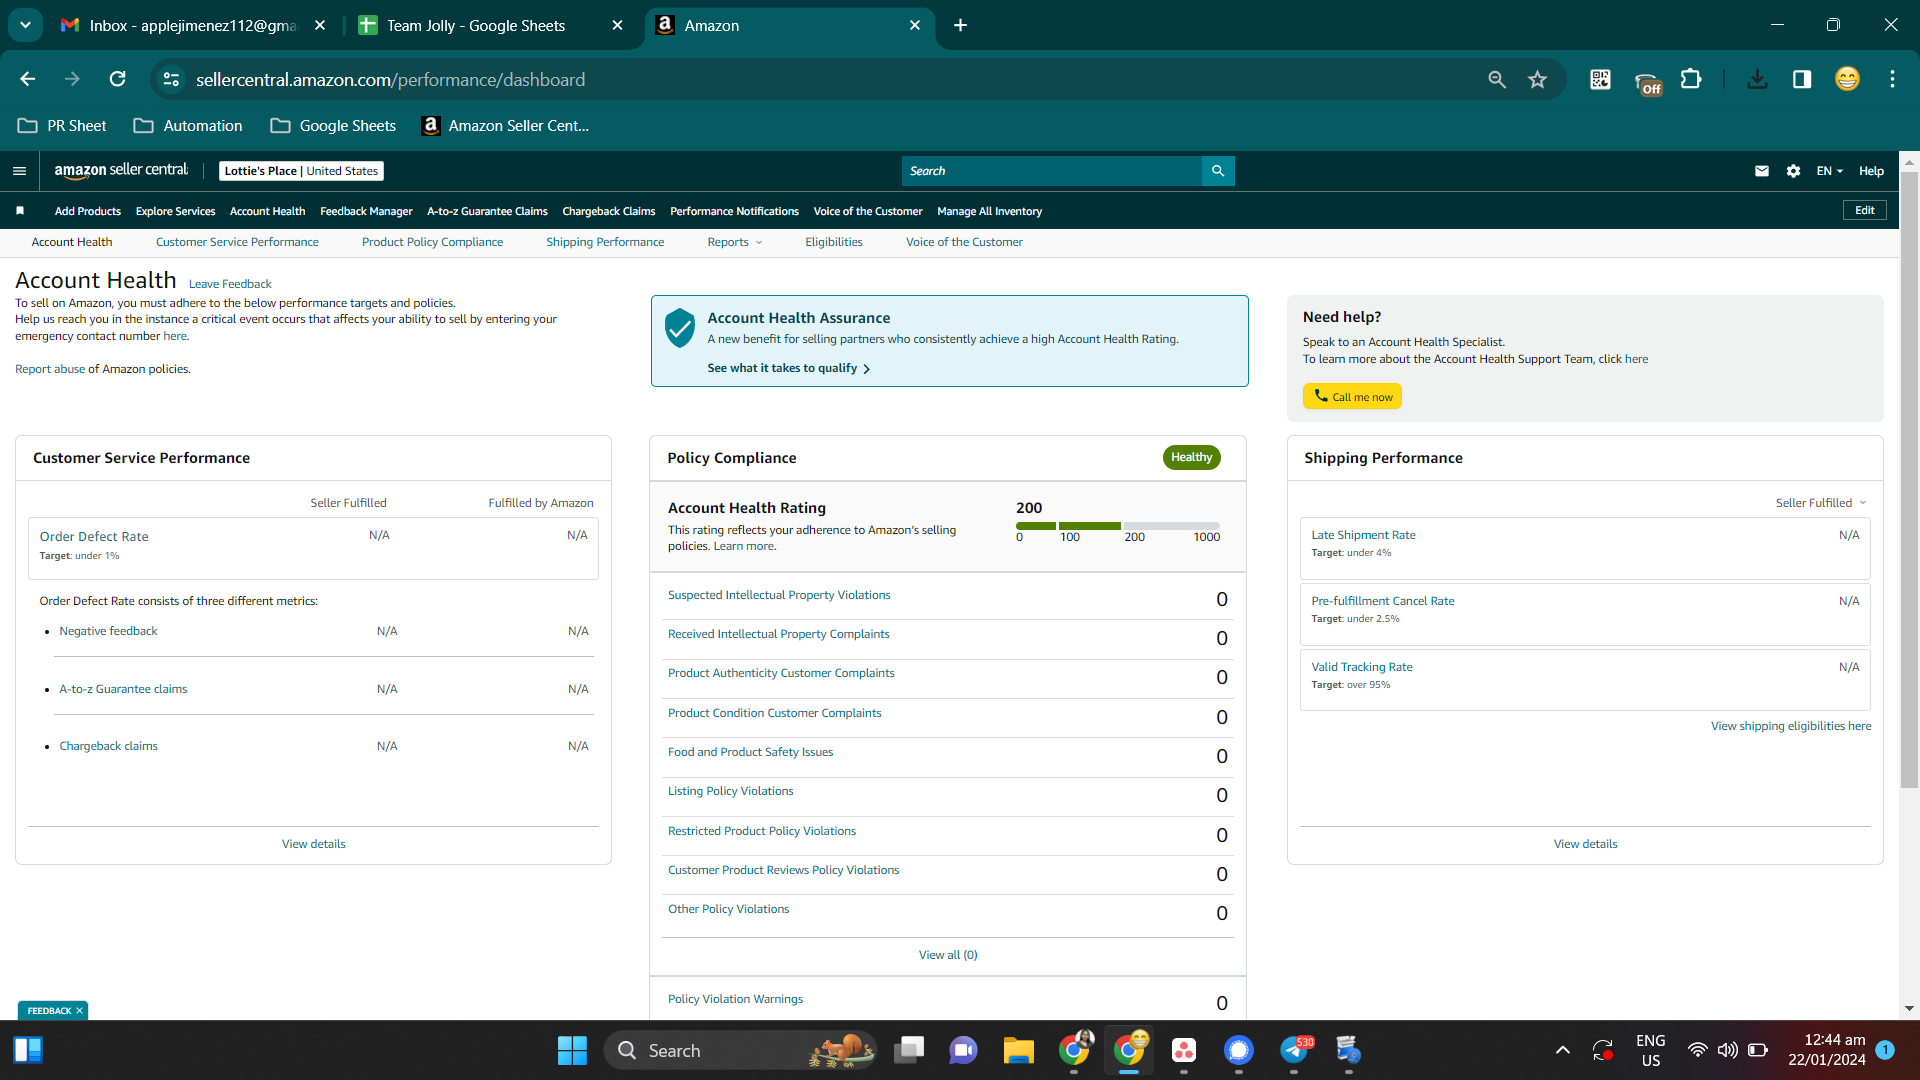The image size is (1920, 1080).
Task: Click the Edit button in favorites bar
Action: pyautogui.click(x=1865, y=210)
